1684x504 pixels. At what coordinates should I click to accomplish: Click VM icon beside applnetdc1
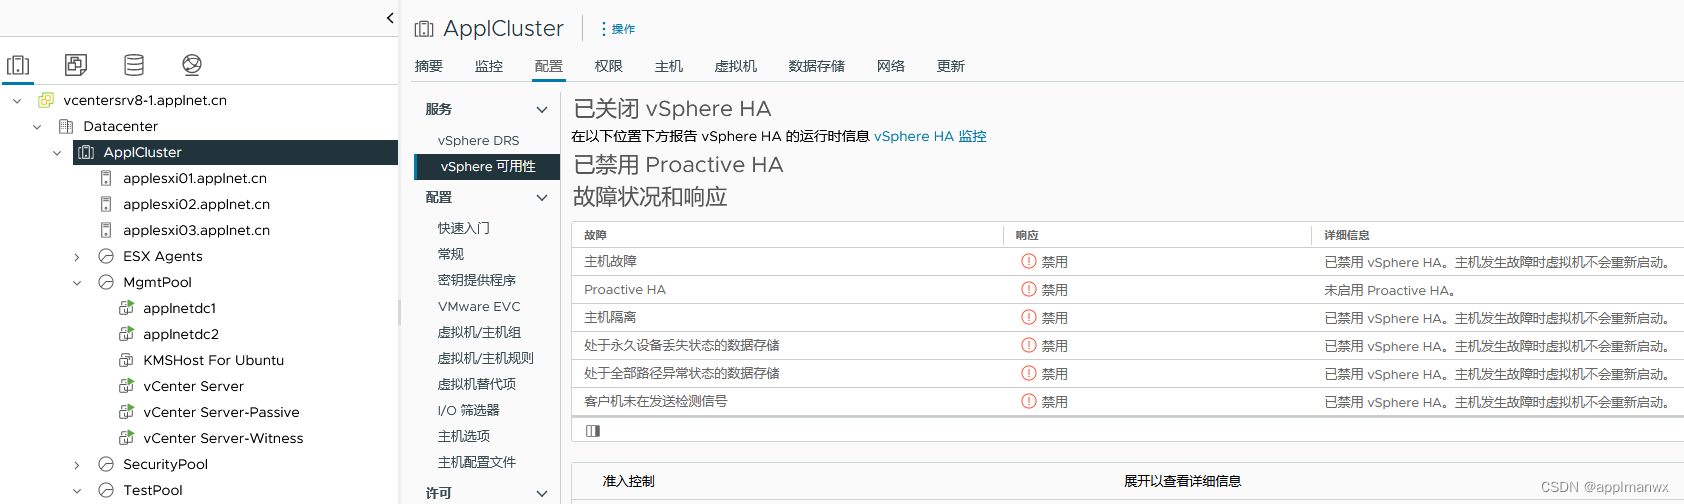pos(126,308)
